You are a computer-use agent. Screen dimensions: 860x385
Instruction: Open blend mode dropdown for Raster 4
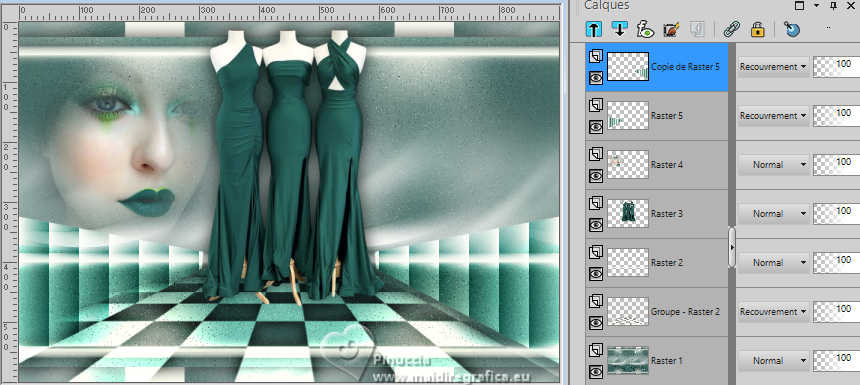773,165
